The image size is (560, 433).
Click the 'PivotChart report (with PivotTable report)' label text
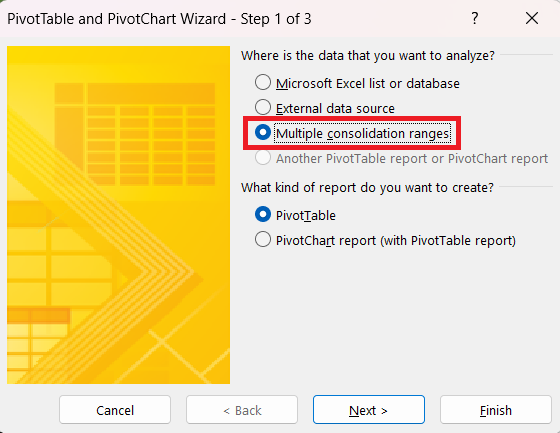coord(396,241)
